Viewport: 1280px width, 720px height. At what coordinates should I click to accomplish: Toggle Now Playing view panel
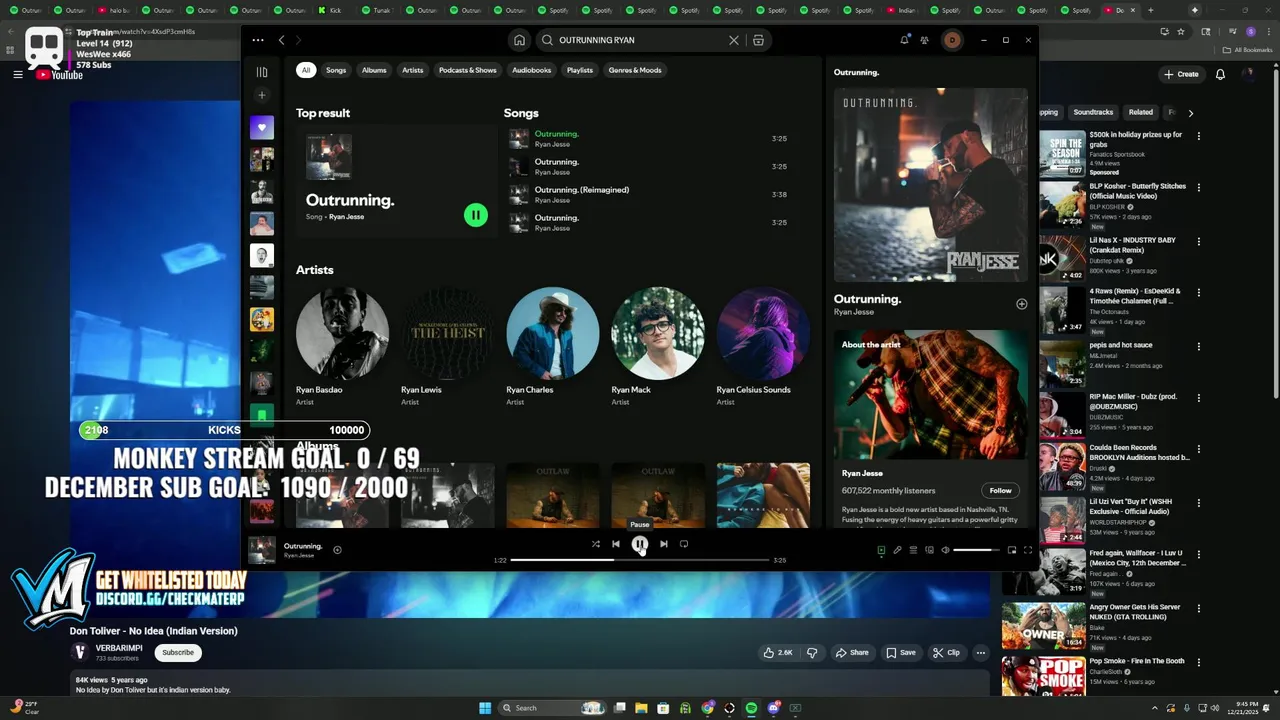[x=881, y=550]
